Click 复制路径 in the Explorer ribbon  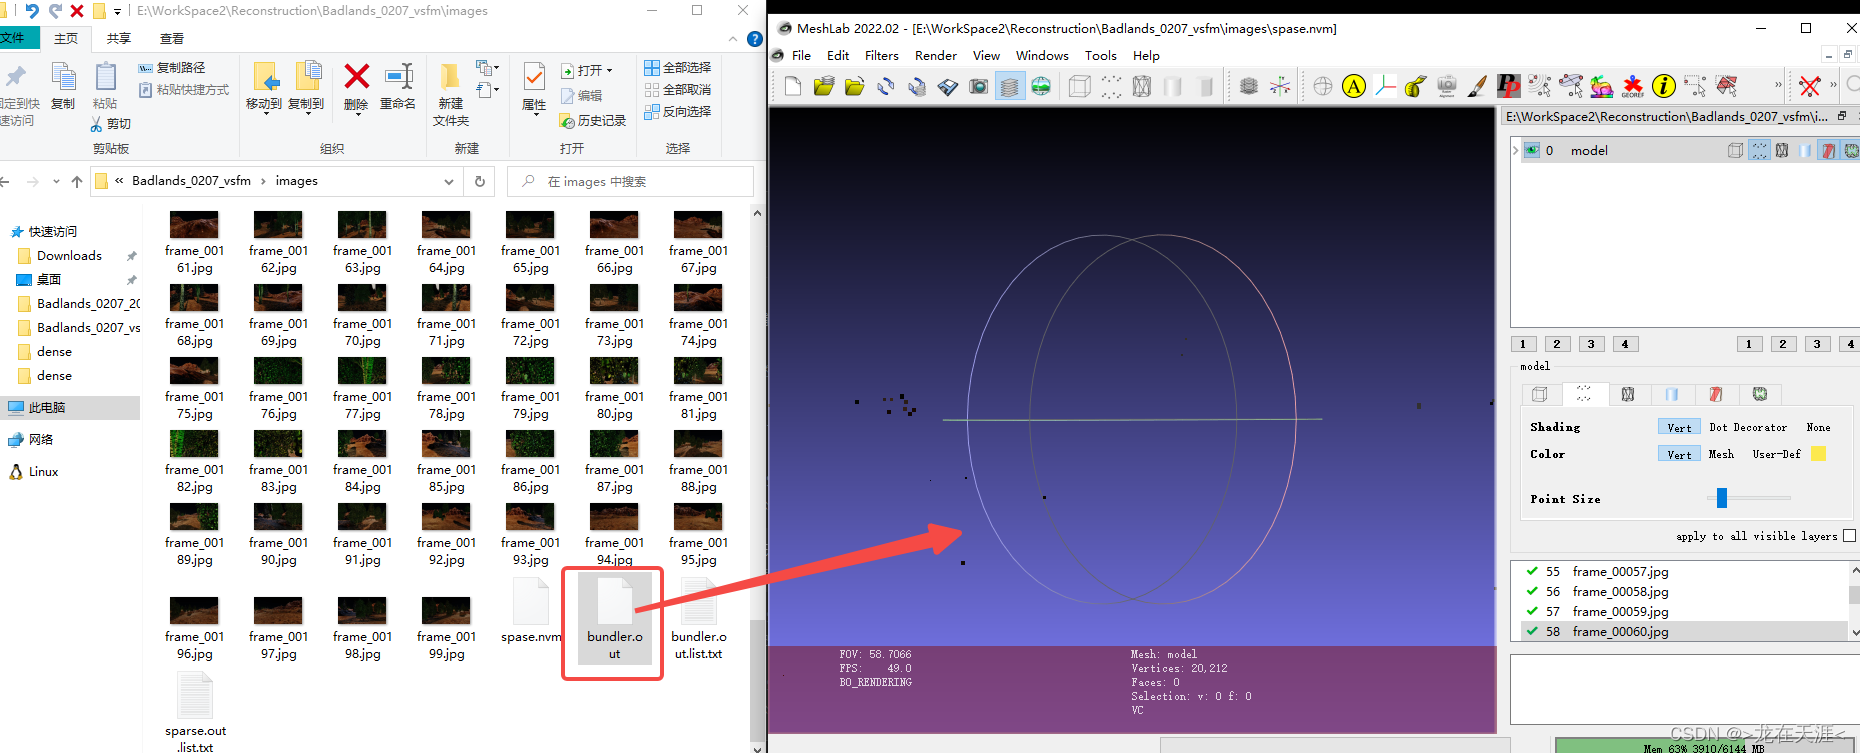pyautogui.click(x=172, y=67)
